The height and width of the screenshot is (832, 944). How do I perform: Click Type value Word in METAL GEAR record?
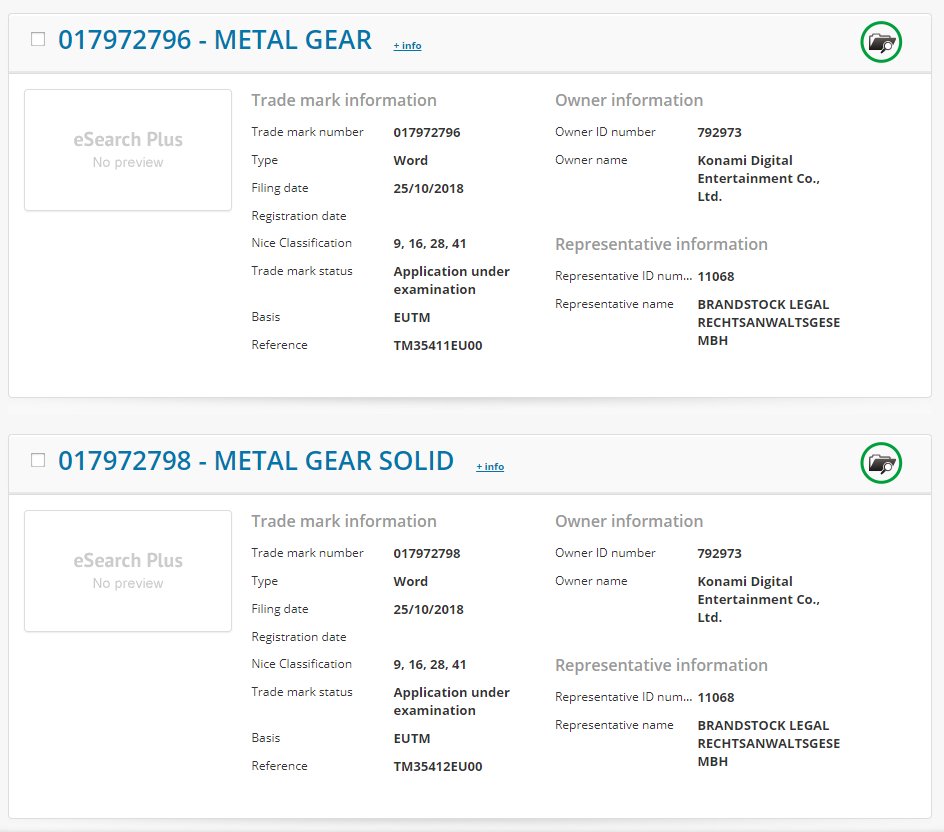[411, 161]
